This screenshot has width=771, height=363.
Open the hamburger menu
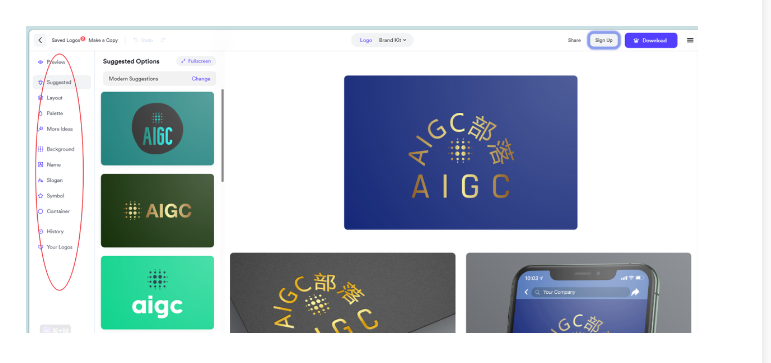tap(690, 40)
